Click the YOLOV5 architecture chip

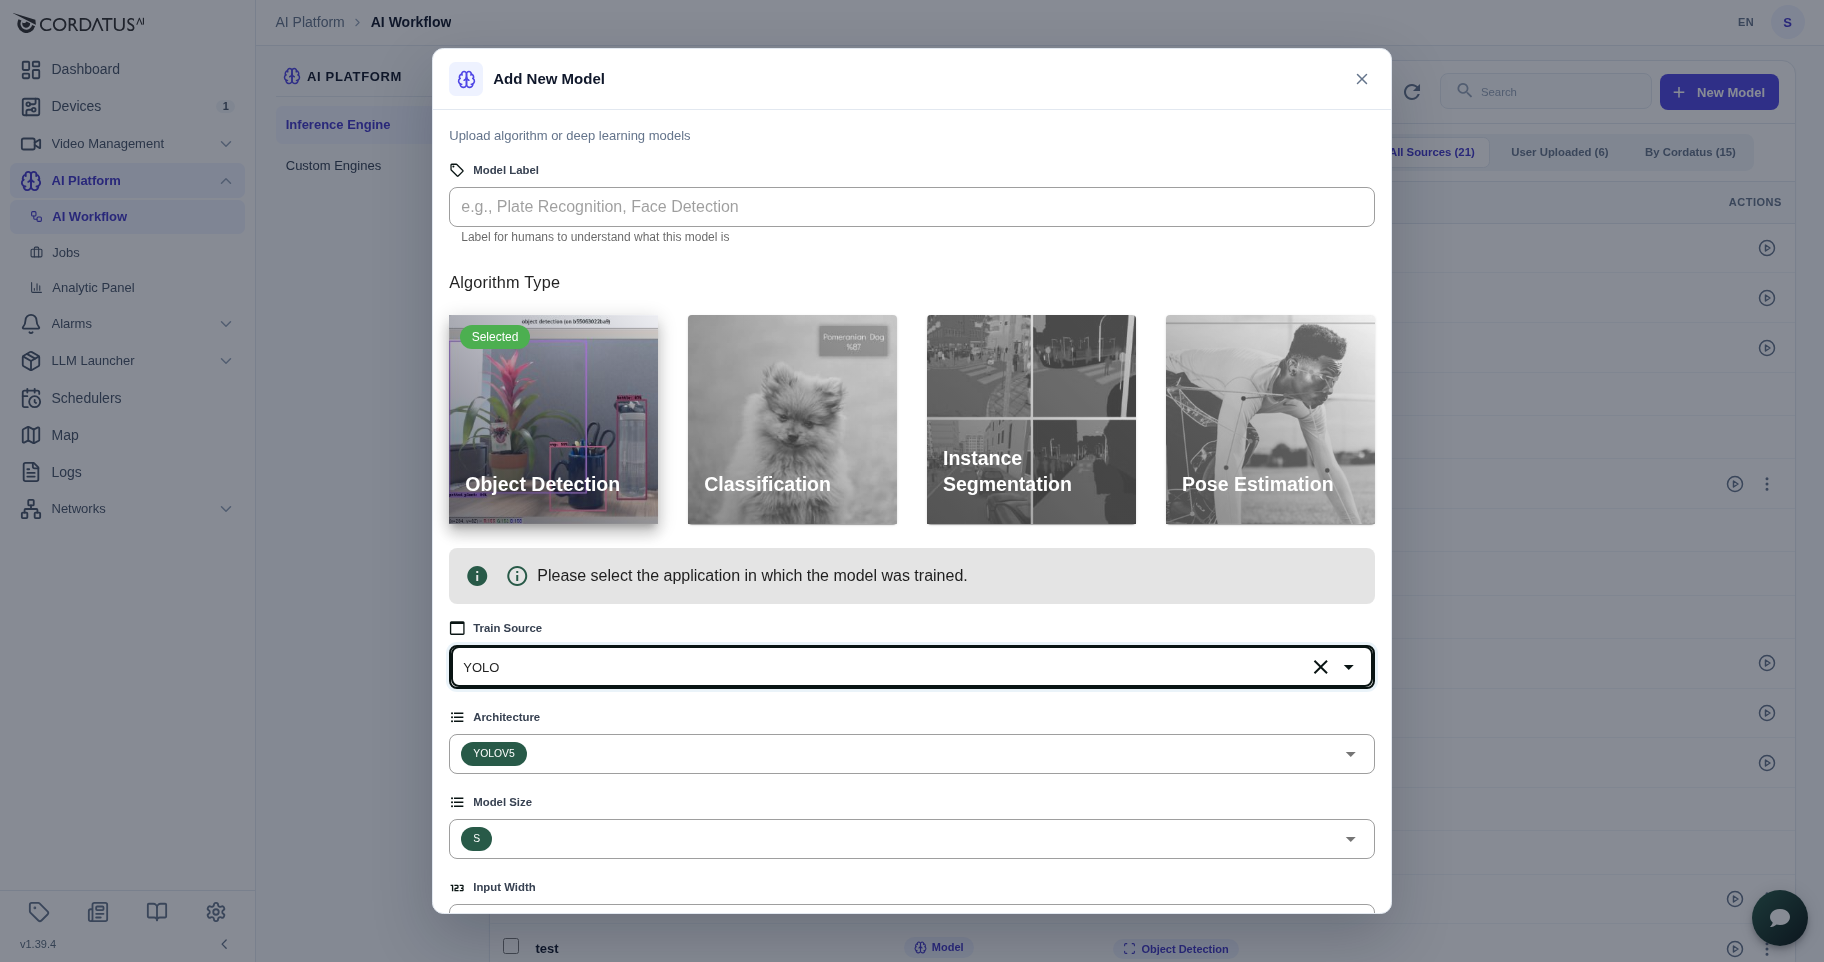[494, 754]
